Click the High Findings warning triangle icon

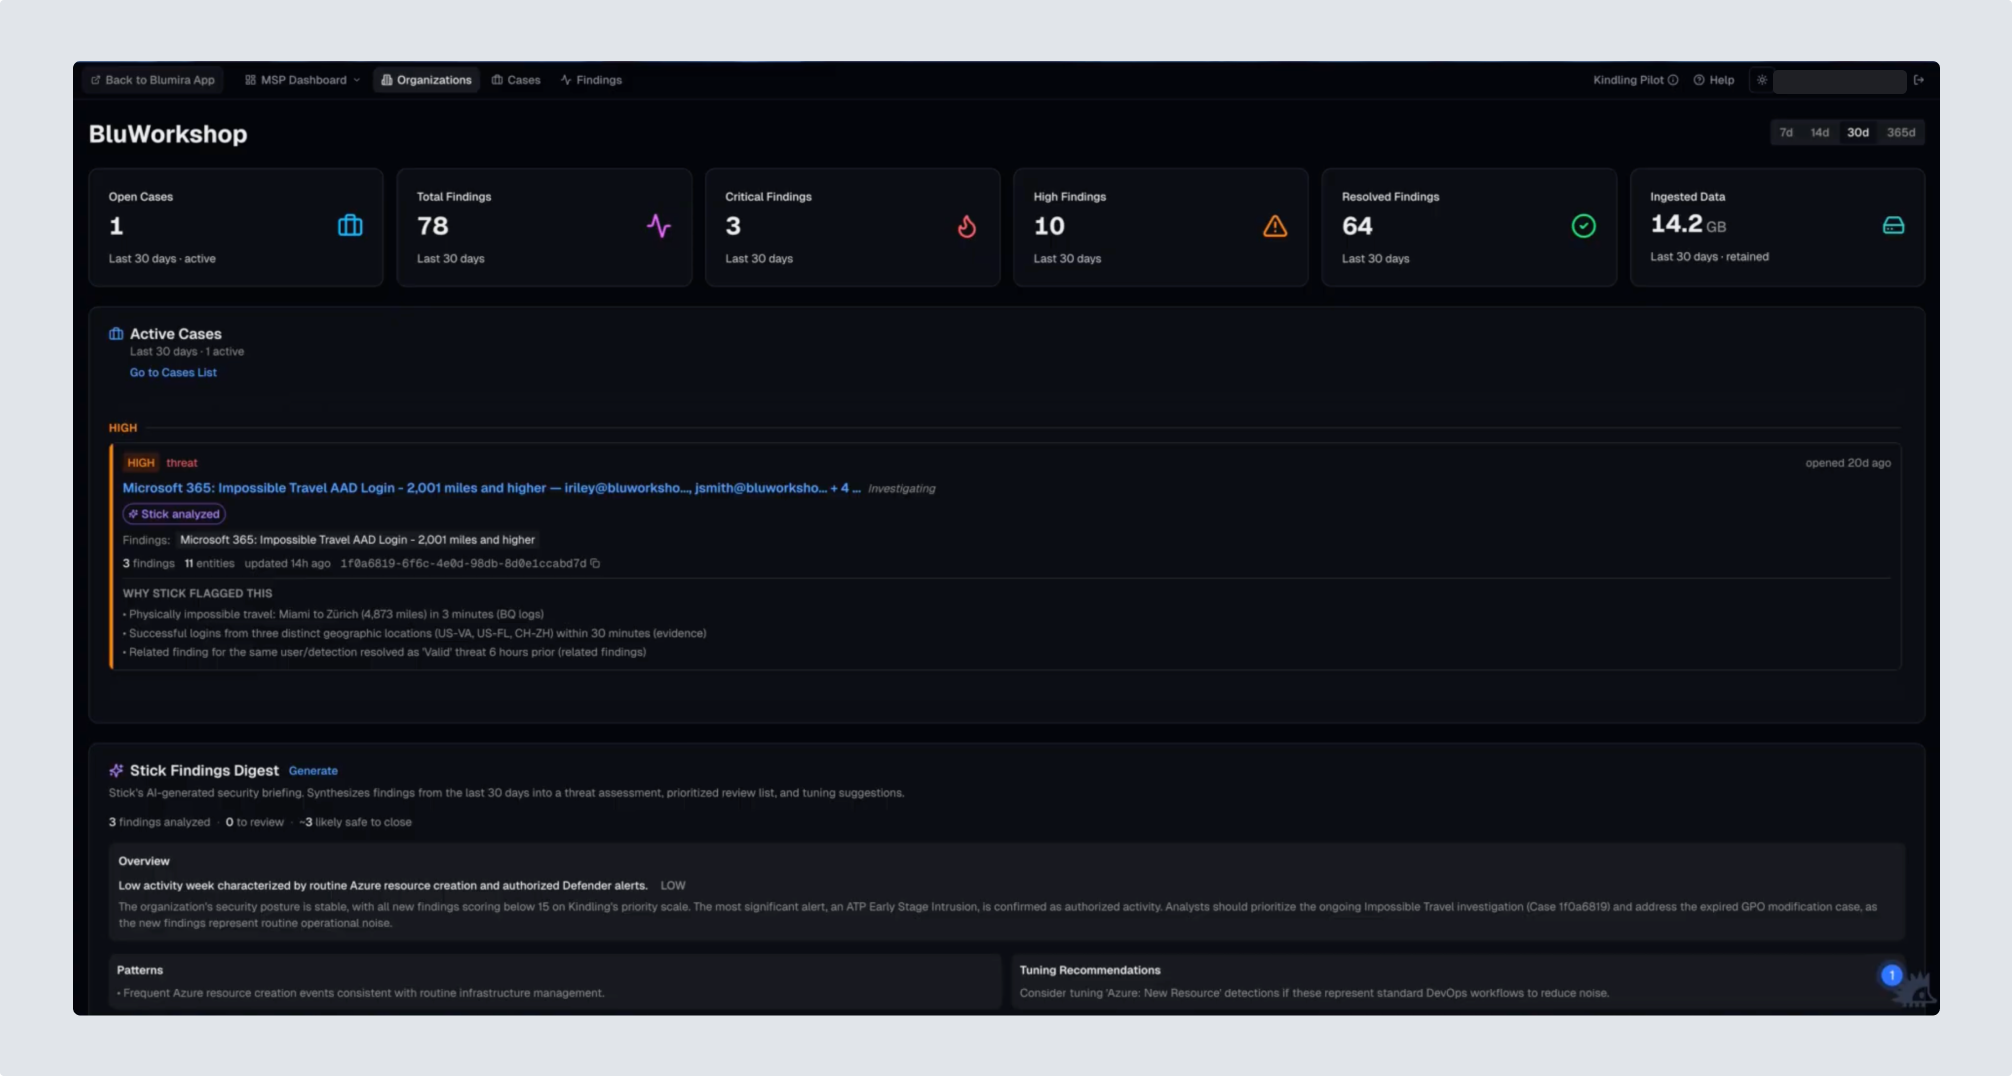tap(1275, 226)
